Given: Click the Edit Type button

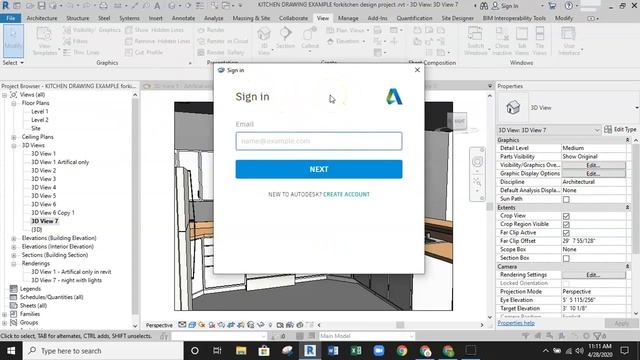Looking at the screenshot, I should 620,129.
